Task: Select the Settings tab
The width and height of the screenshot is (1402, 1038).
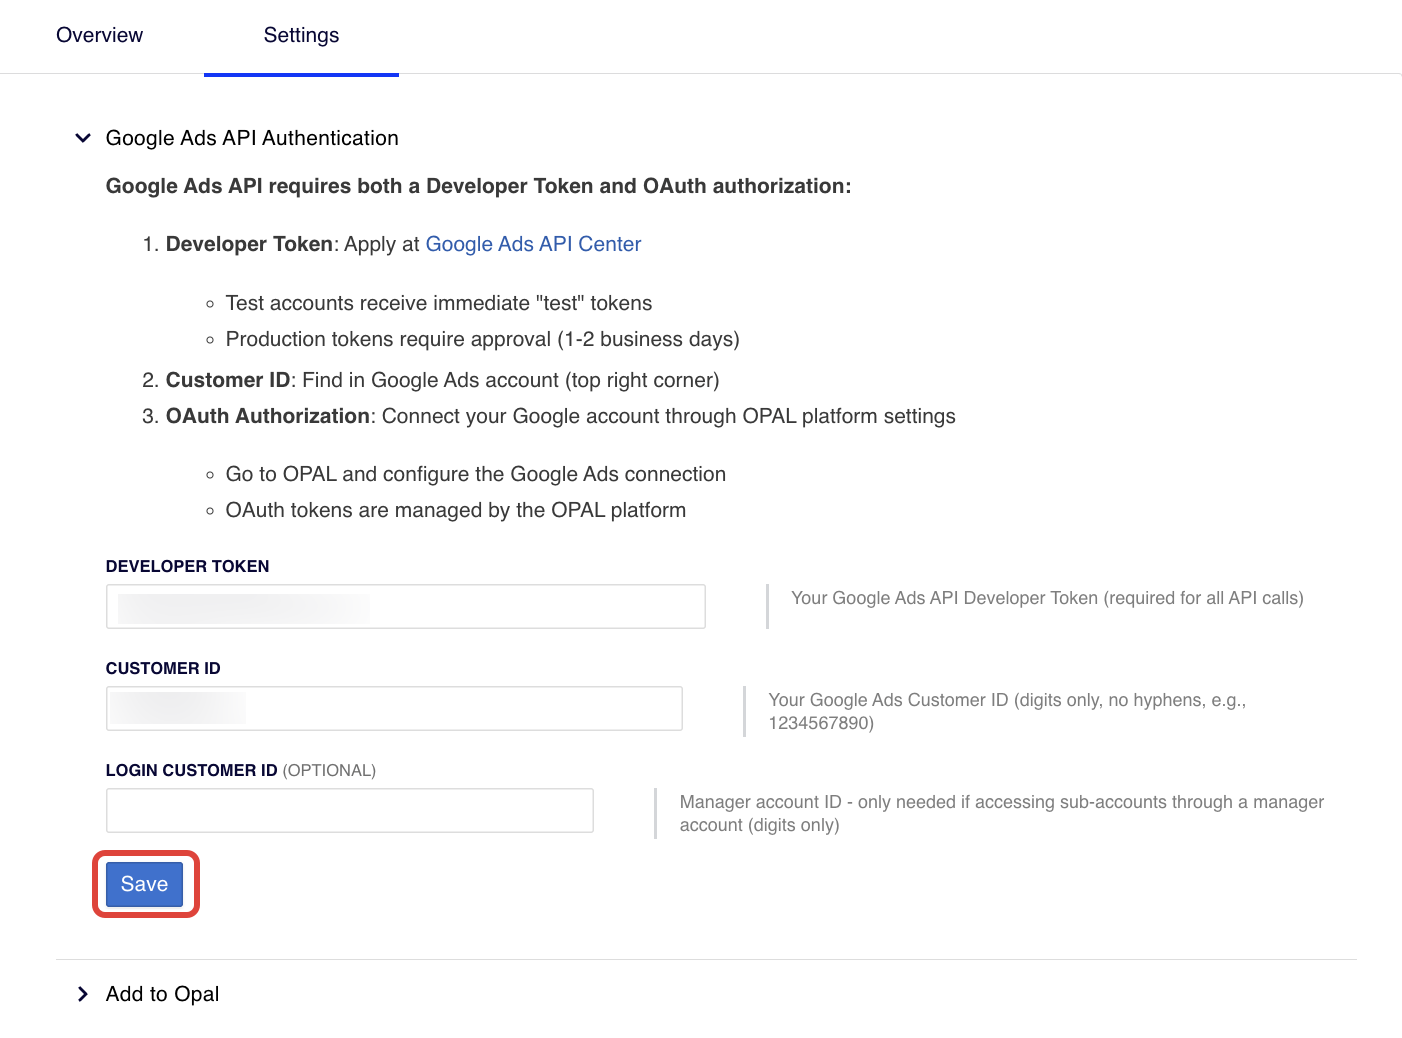Action: (x=301, y=35)
